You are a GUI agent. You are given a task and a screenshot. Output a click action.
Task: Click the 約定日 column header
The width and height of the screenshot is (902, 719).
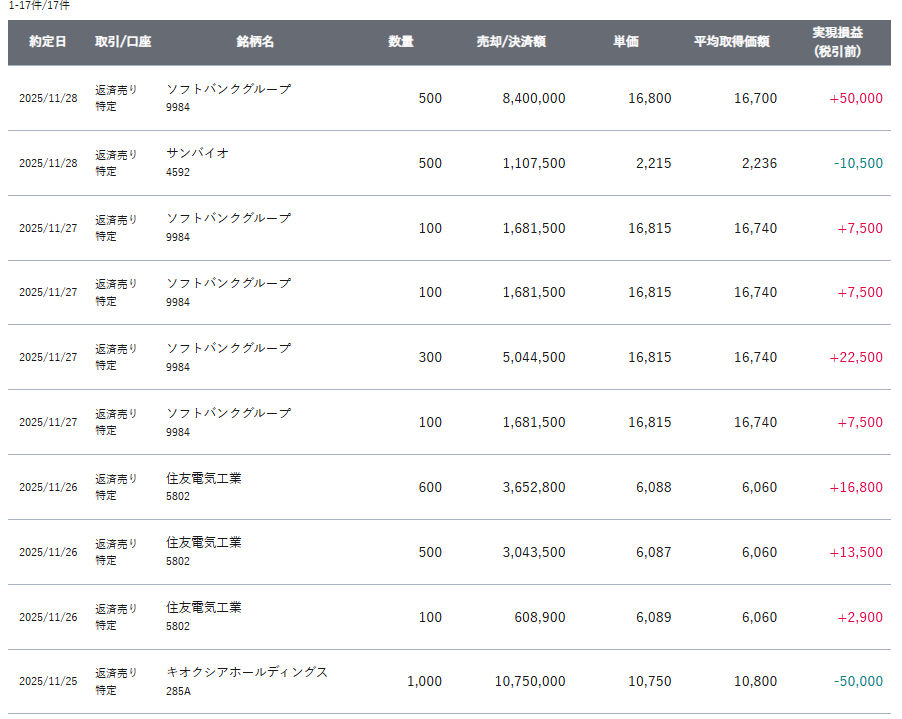48,42
